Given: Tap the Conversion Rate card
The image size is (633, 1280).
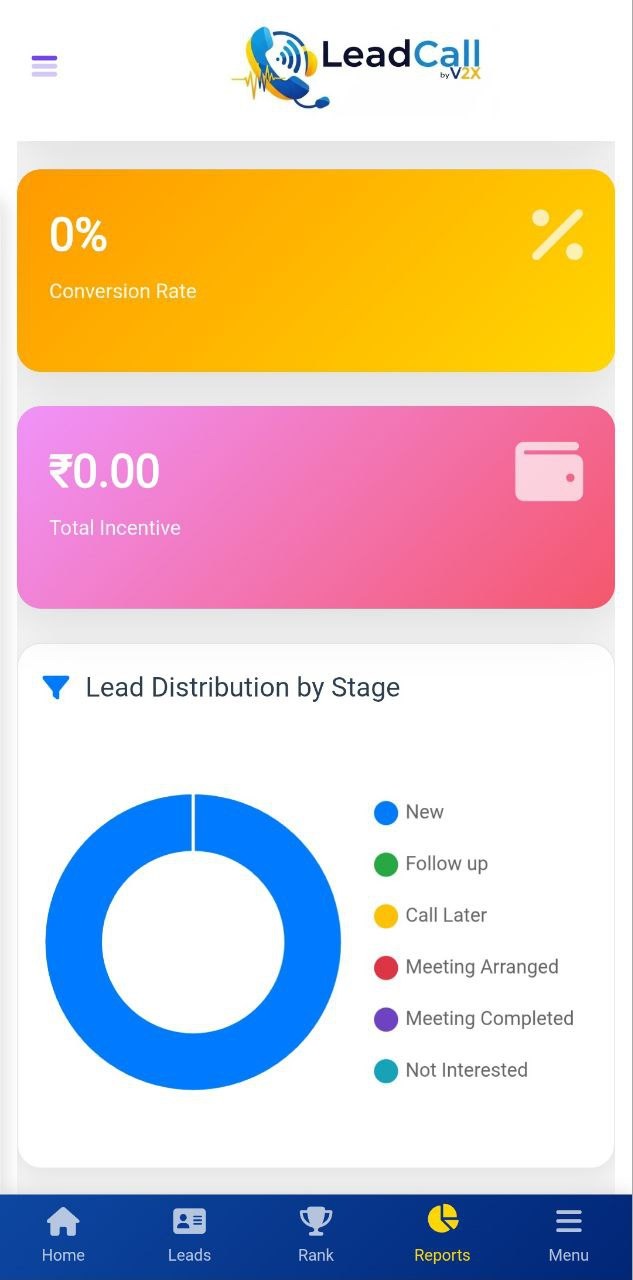Looking at the screenshot, I should pos(316,268).
